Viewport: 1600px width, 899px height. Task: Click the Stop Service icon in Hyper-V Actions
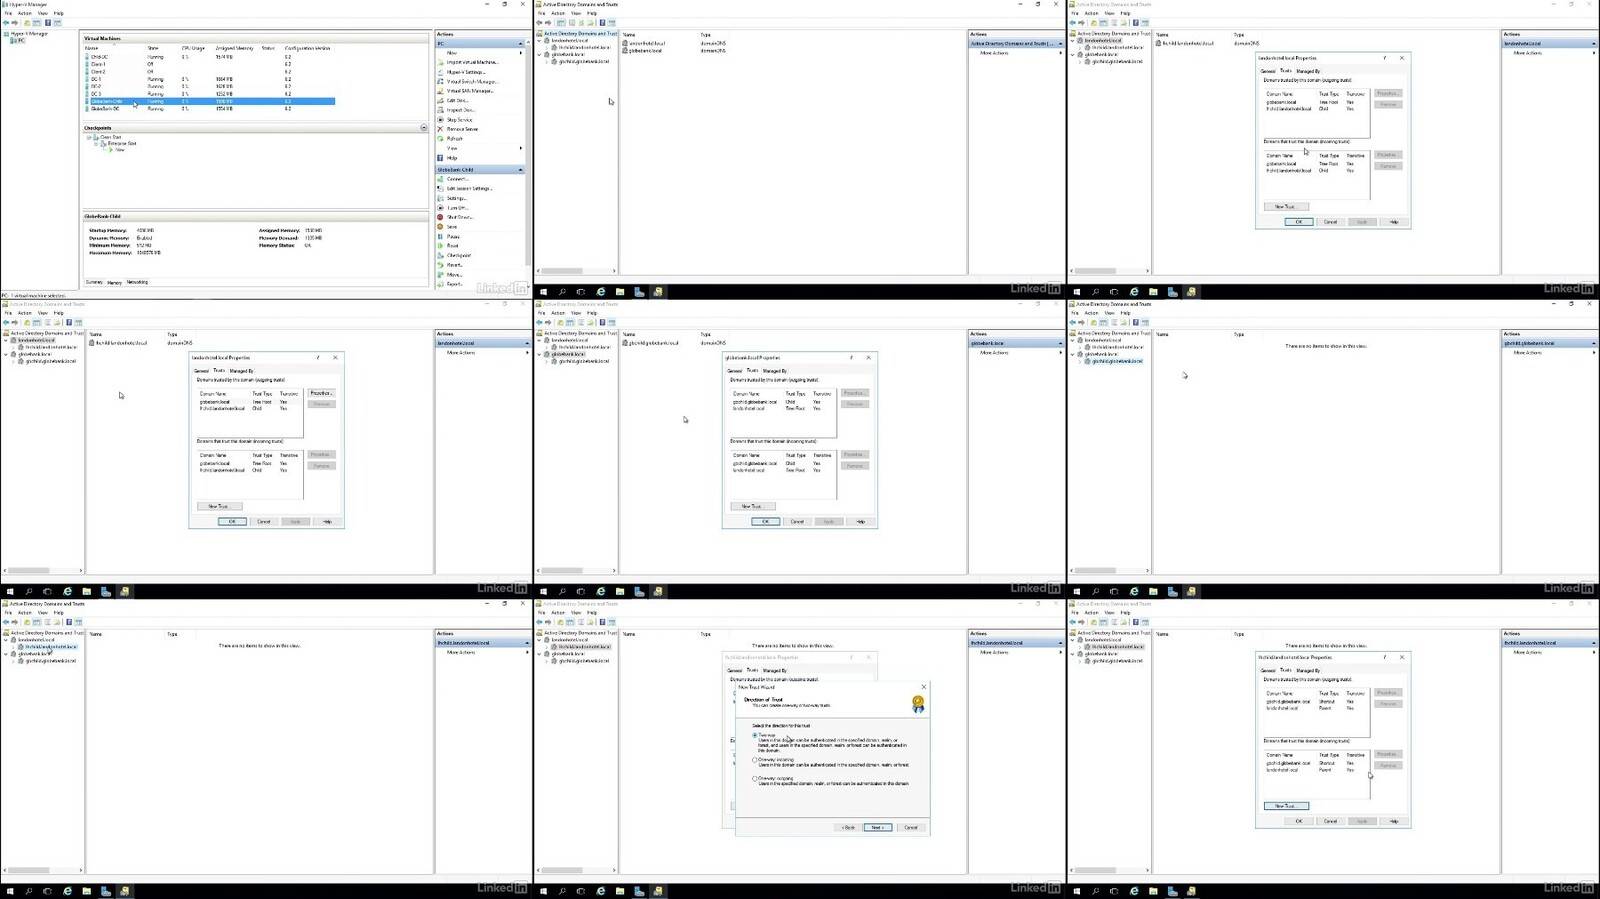point(440,120)
